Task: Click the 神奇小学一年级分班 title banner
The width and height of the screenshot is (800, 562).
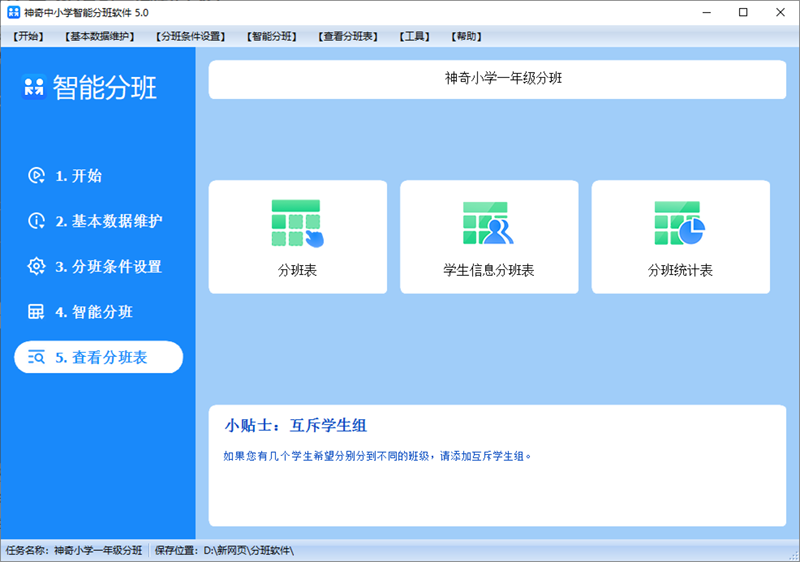Action: click(x=497, y=80)
